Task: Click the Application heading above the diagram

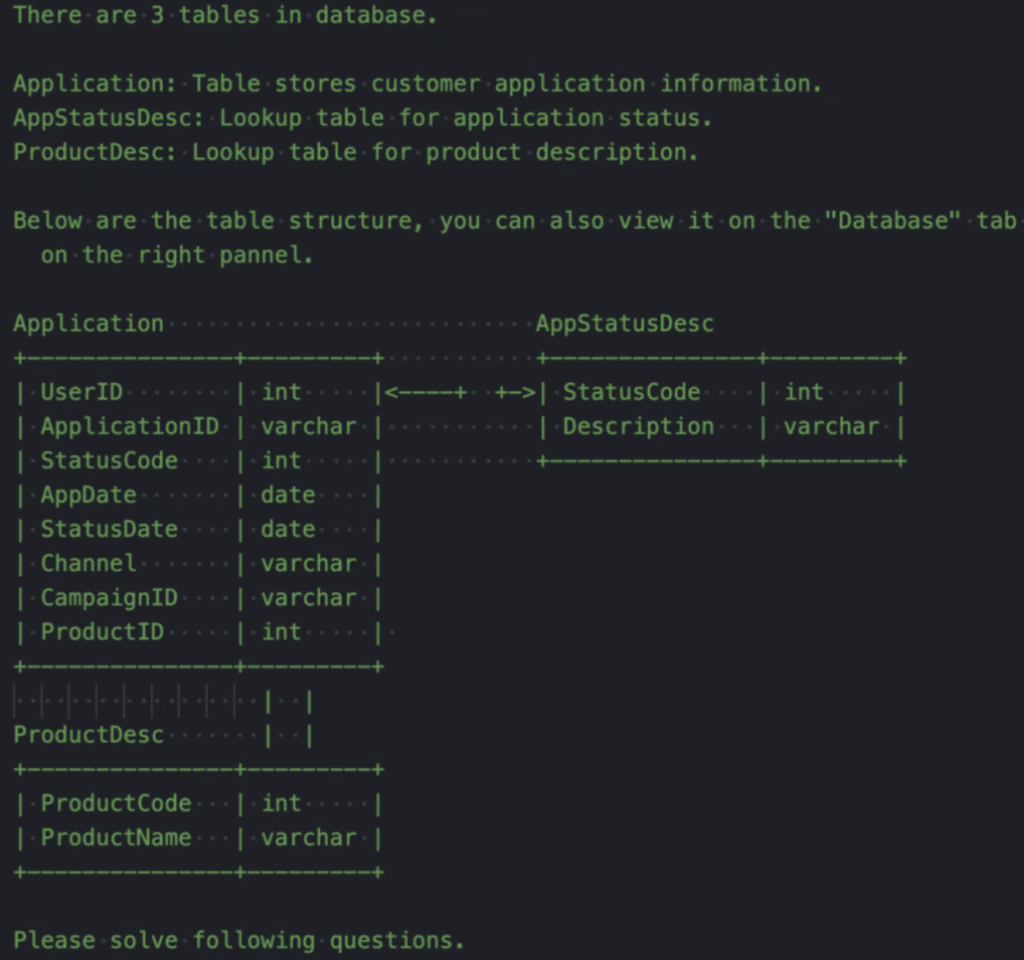Action: [x=88, y=324]
